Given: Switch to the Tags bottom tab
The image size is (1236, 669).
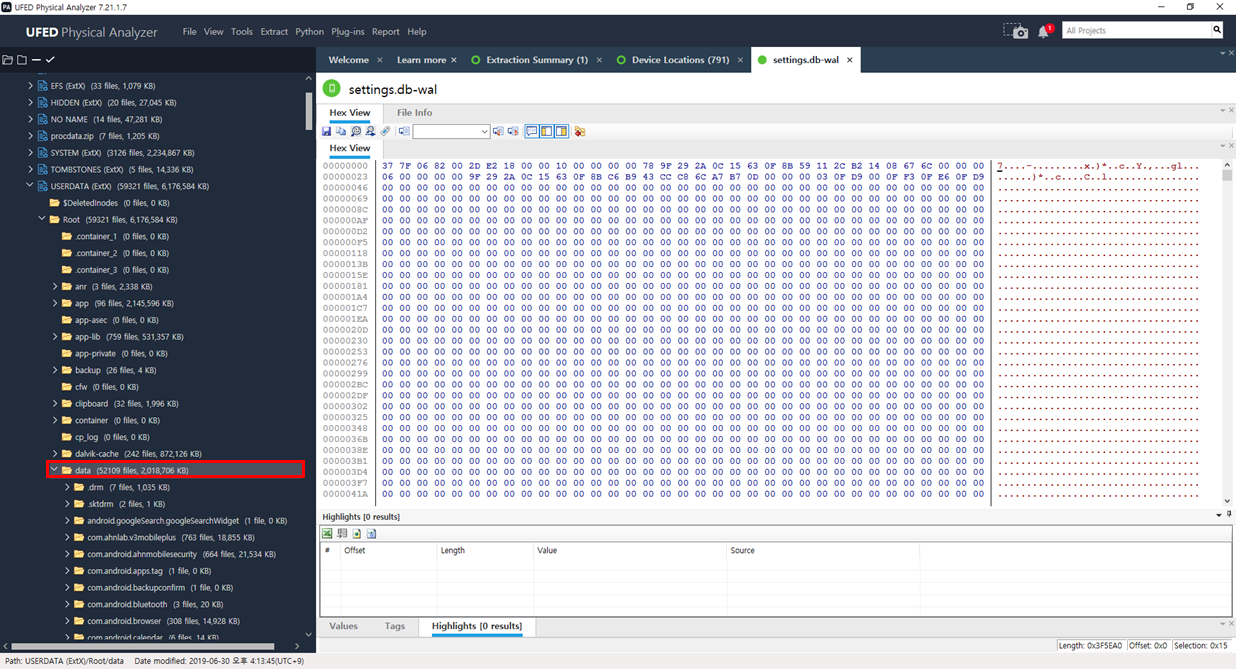Looking at the screenshot, I should [395, 626].
